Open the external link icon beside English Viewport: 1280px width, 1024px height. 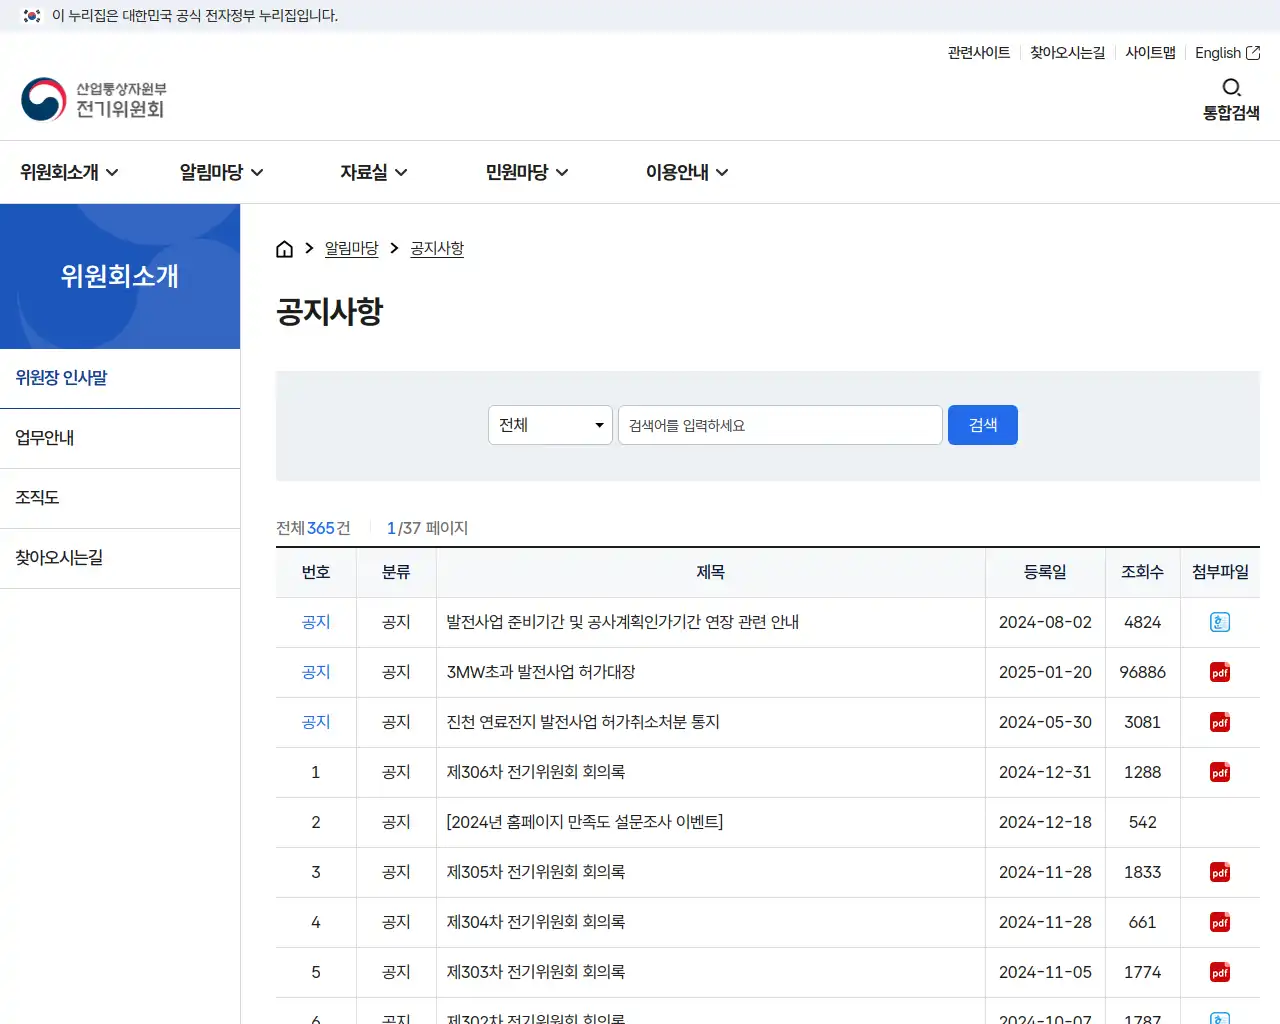(1253, 53)
